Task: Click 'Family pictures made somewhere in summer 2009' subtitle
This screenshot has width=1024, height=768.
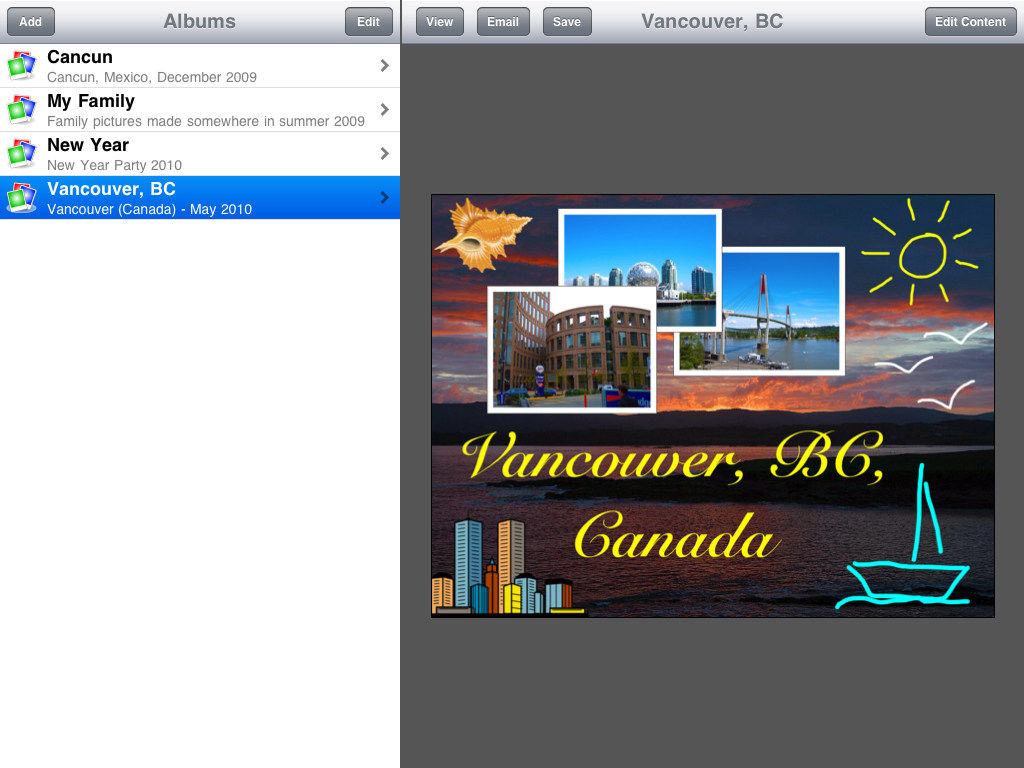Action: click(x=206, y=121)
